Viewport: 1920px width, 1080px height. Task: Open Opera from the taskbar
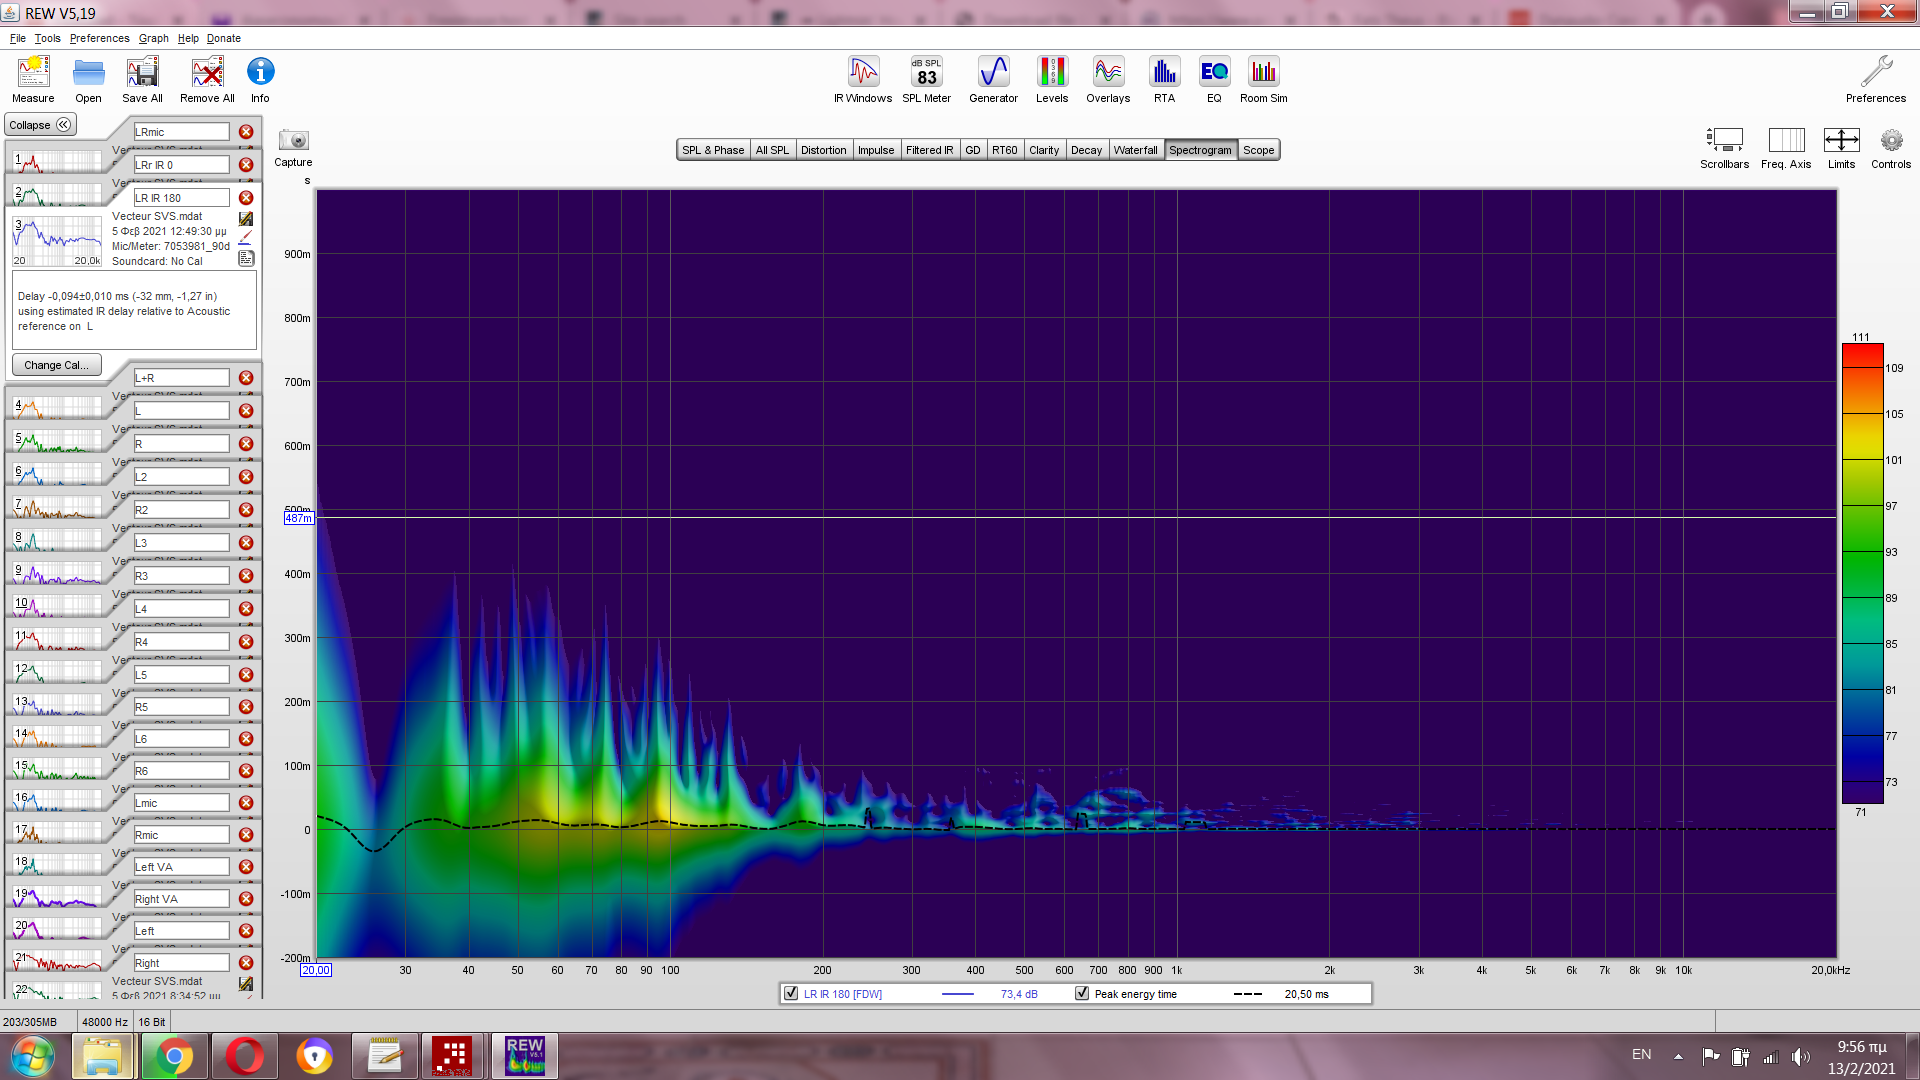coord(244,1056)
